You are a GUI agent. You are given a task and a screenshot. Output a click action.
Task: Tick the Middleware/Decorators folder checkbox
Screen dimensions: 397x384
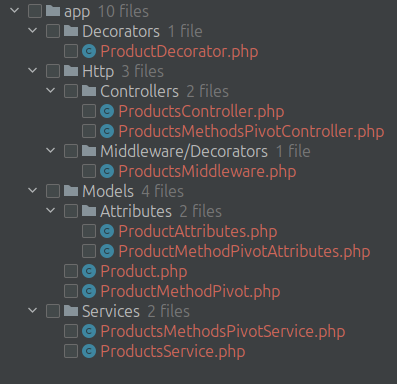point(71,151)
